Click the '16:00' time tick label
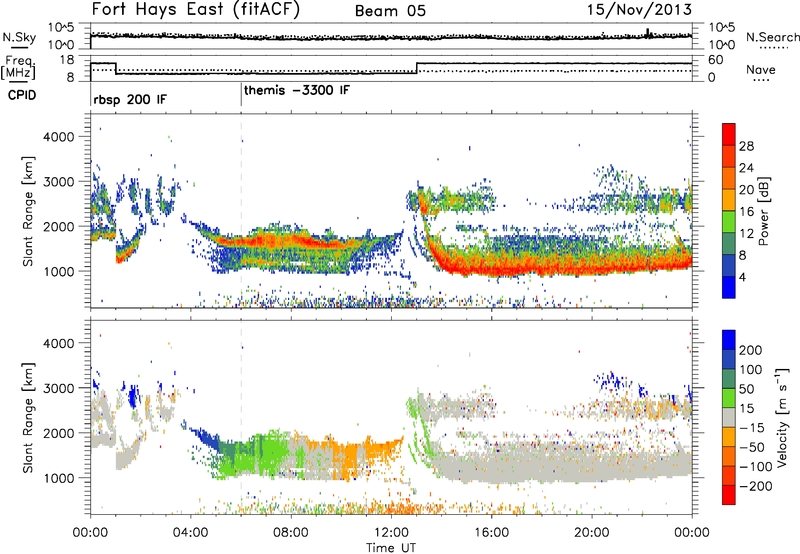This screenshot has width=800, height=554. click(491, 533)
